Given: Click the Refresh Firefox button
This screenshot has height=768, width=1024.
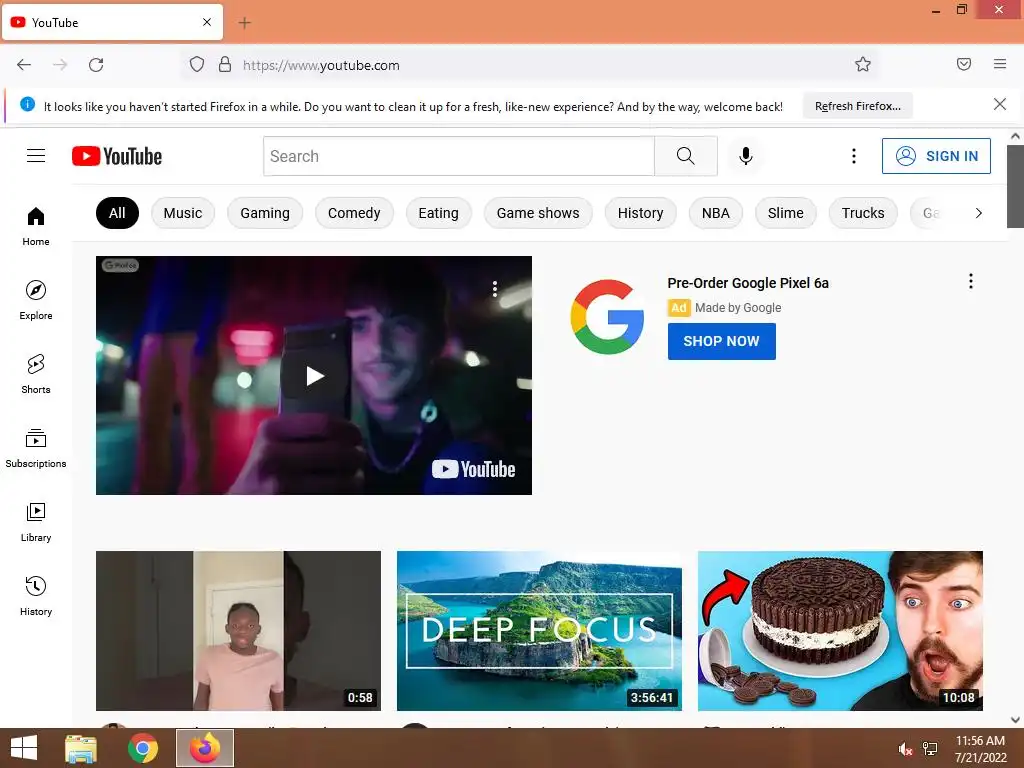Looking at the screenshot, I should point(857,106).
